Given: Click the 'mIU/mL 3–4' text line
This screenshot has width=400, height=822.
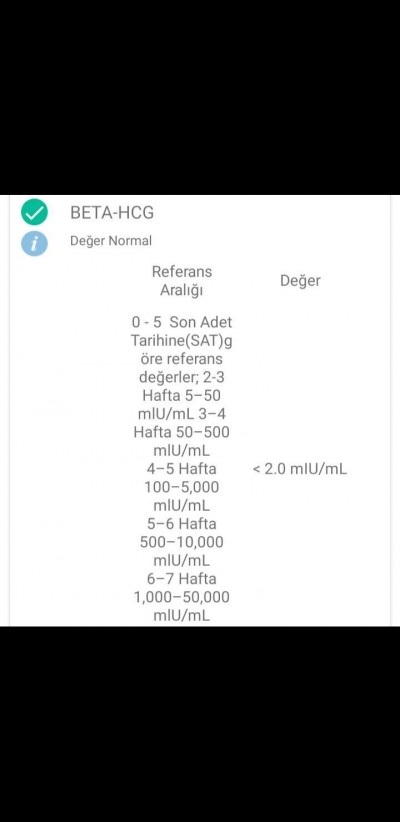Looking at the screenshot, I should 181,414.
